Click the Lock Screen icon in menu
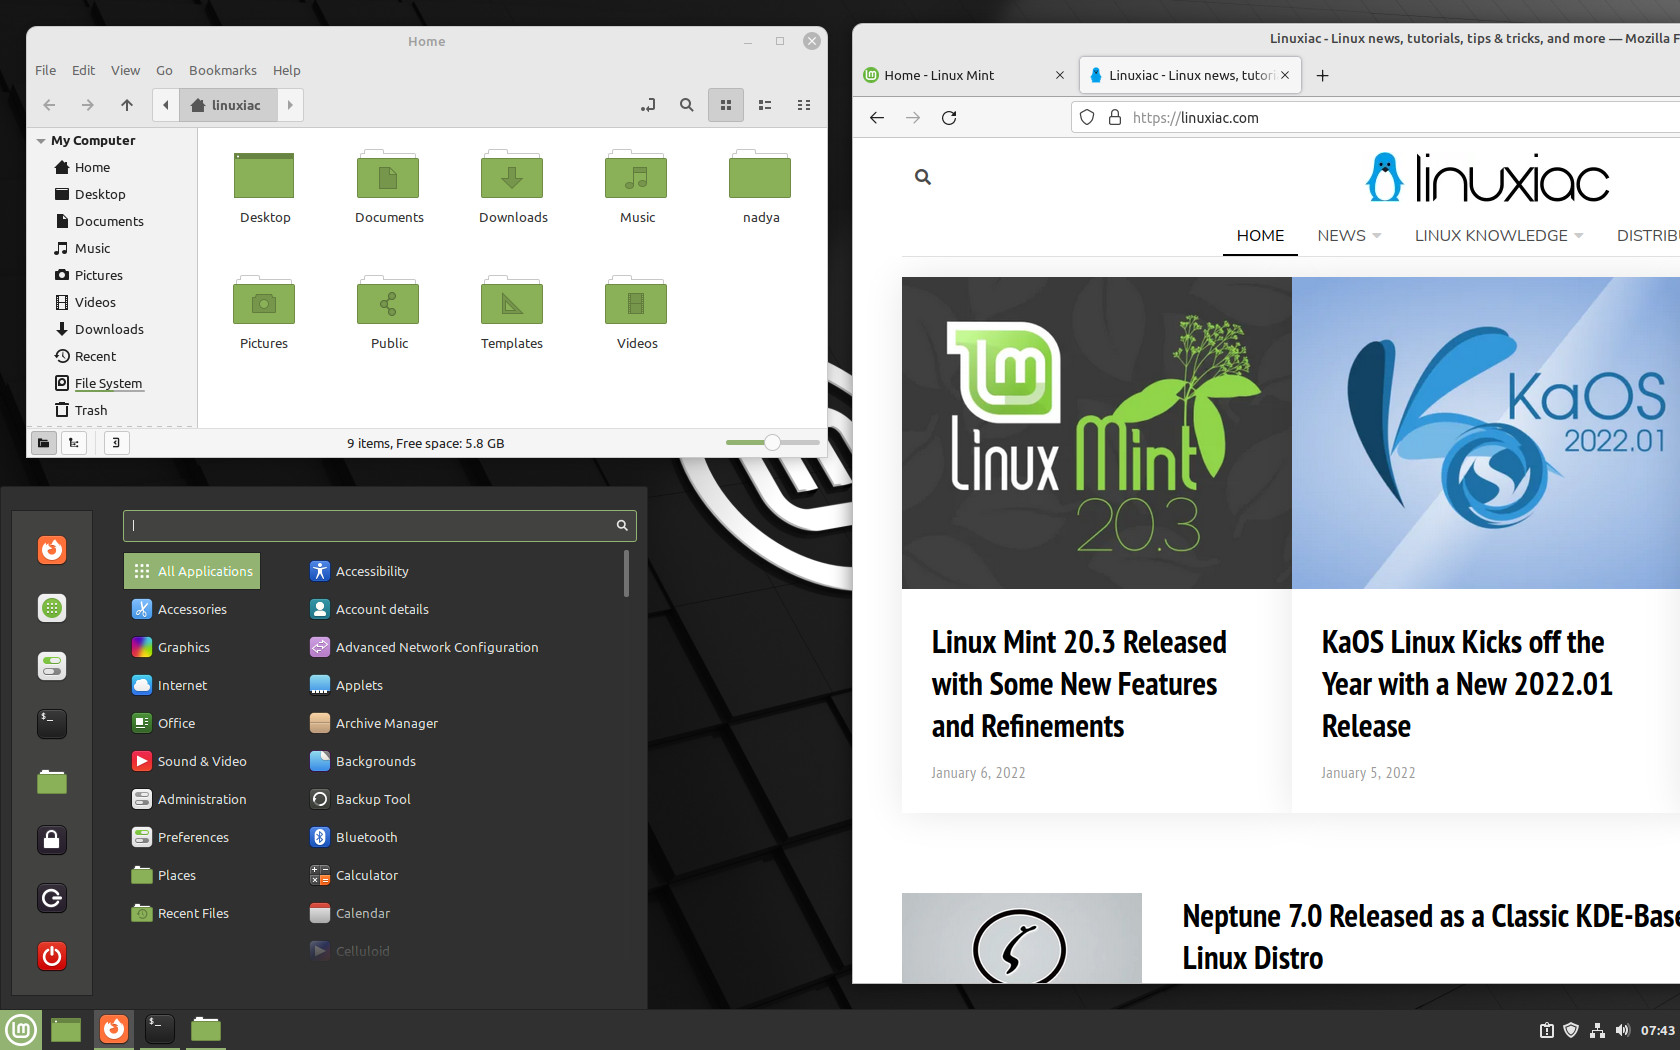 pos(52,840)
